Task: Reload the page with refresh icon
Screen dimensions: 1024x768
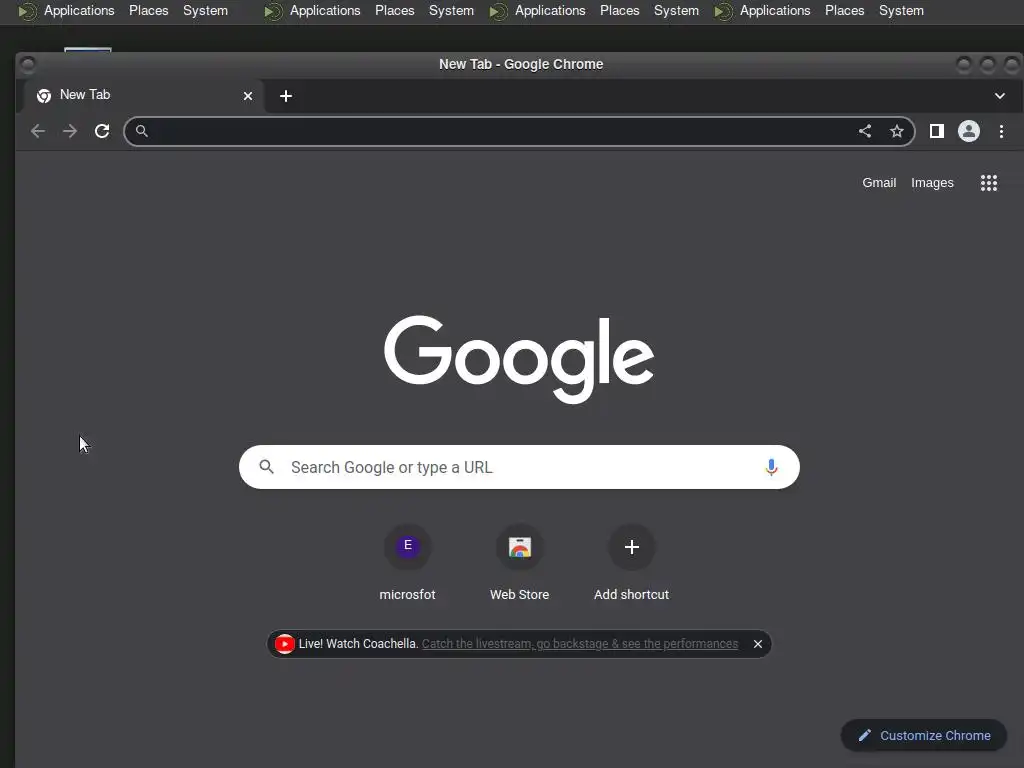Action: pyautogui.click(x=102, y=131)
